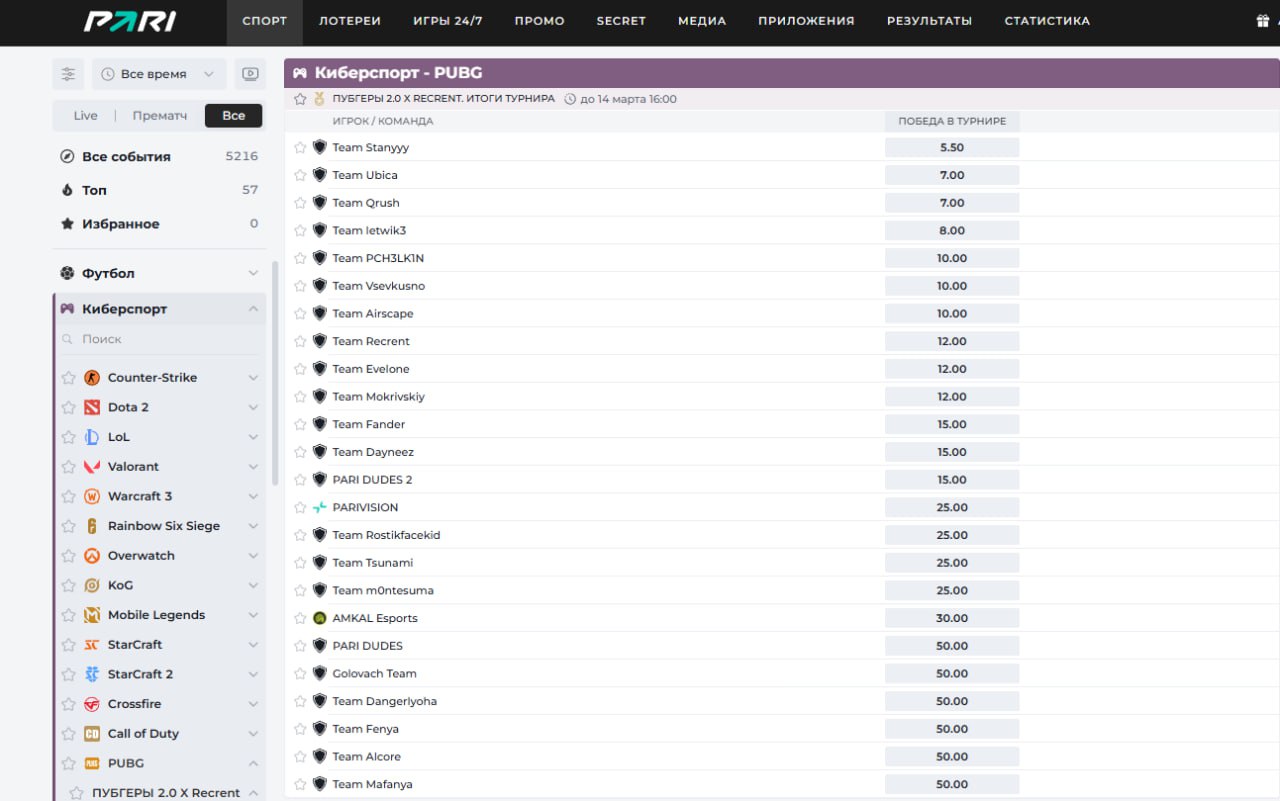Click the Warcraft 3 game icon

tap(92, 496)
